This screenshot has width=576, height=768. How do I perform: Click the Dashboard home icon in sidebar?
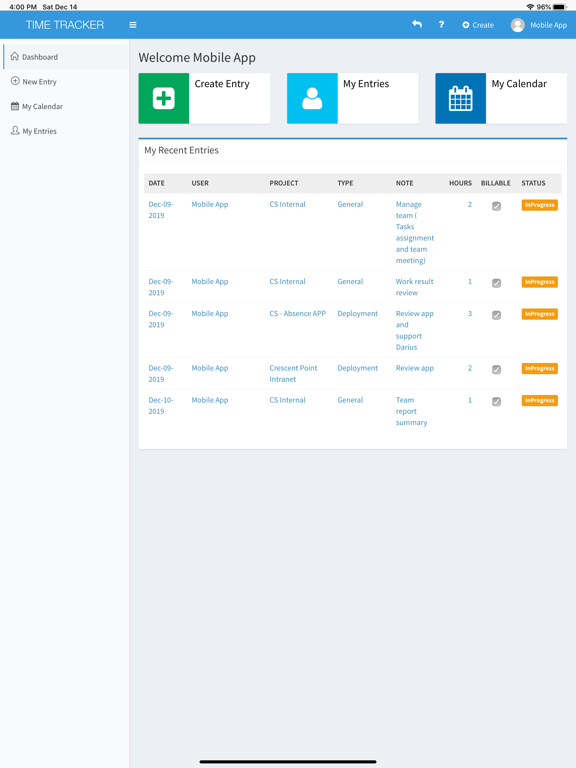click(x=15, y=56)
